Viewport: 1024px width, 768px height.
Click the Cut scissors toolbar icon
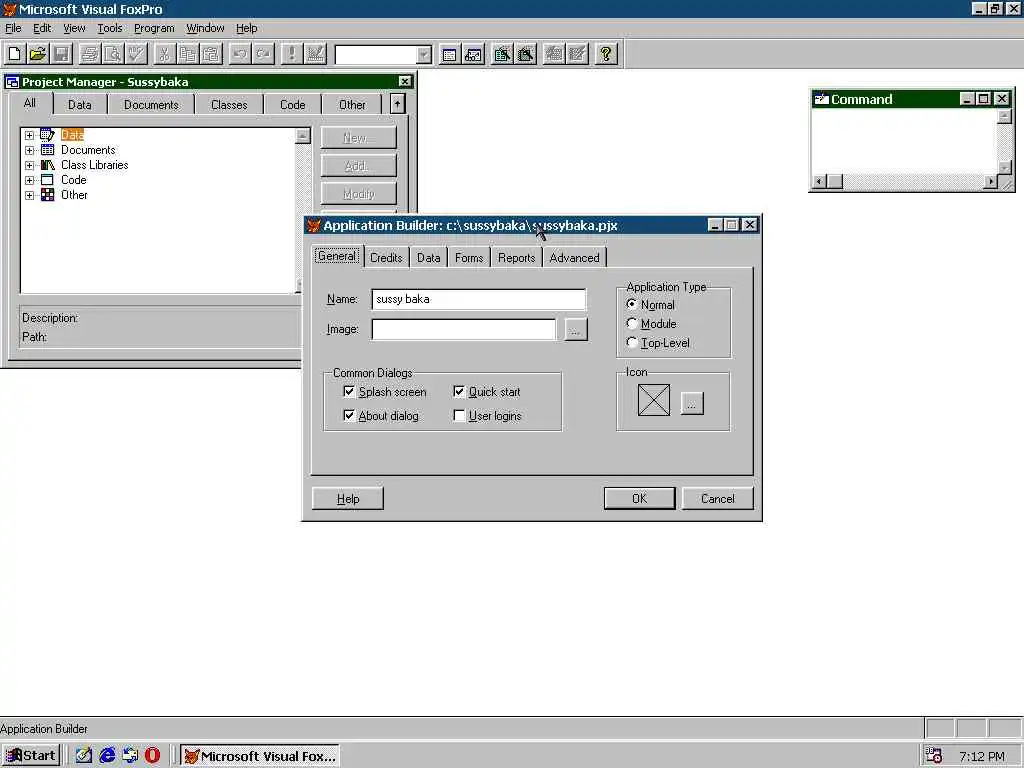coord(164,54)
